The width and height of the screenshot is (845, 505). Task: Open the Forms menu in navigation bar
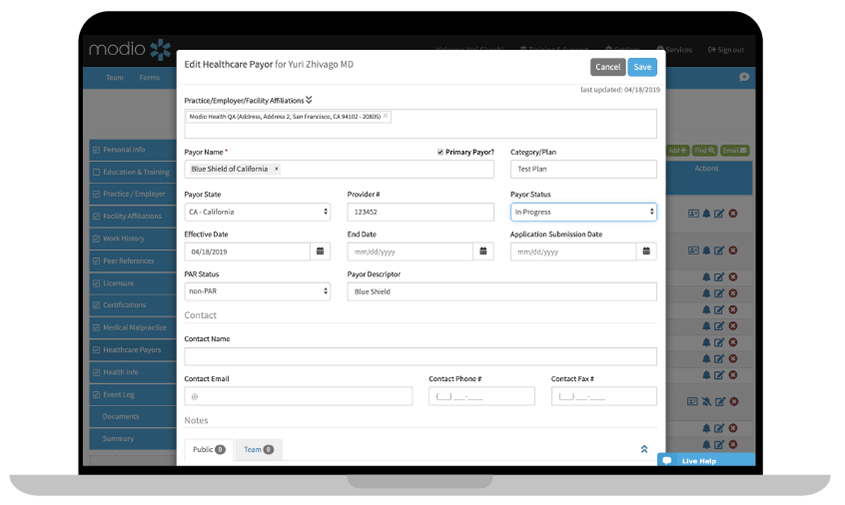pos(149,78)
